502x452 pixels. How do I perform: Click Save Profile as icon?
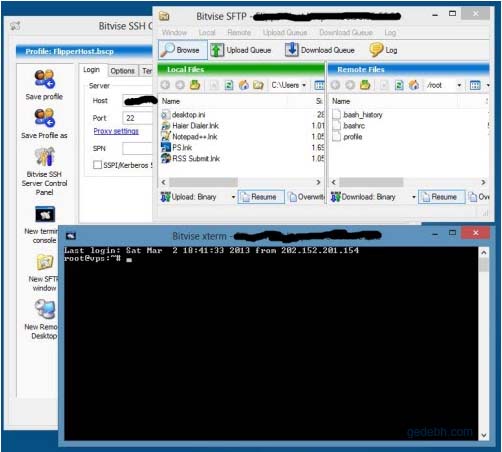pos(44,118)
